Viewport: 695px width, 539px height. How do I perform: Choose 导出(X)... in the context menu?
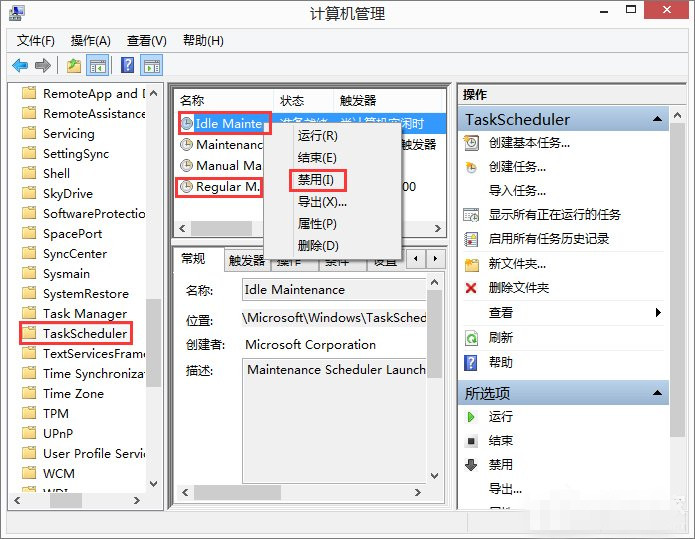(332, 202)
